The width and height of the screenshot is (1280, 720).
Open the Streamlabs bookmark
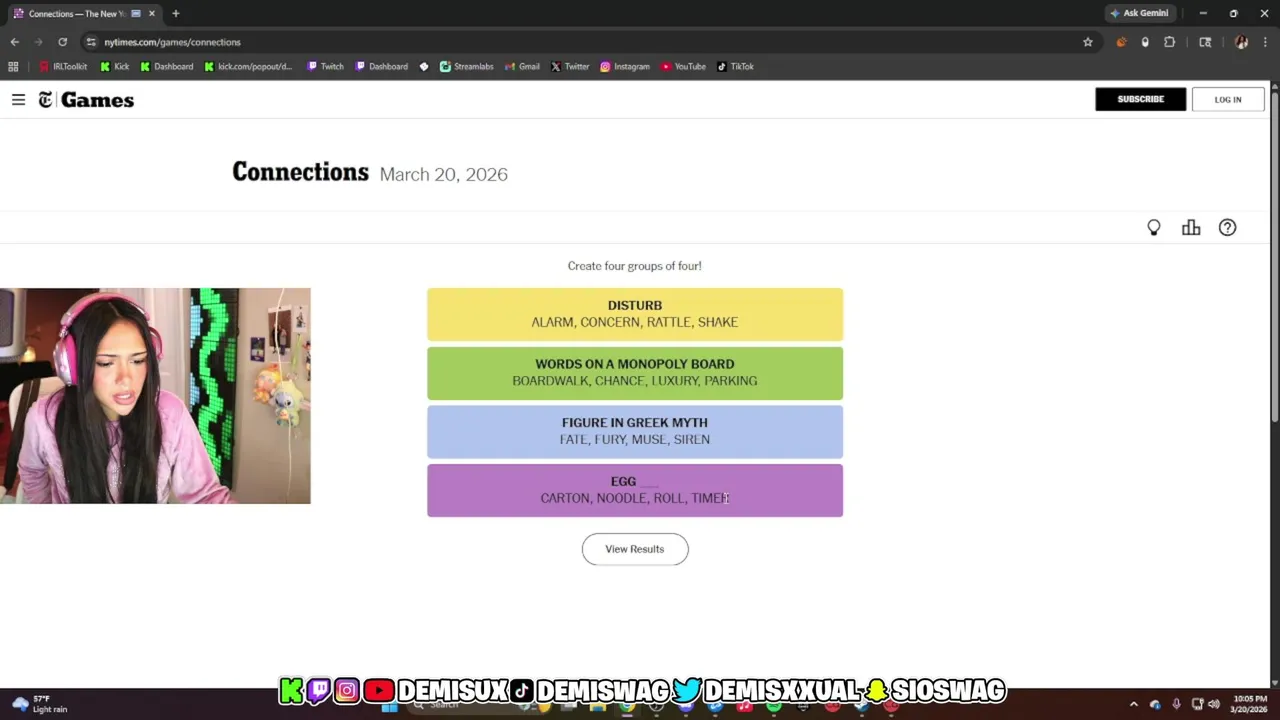pos(467,67)
